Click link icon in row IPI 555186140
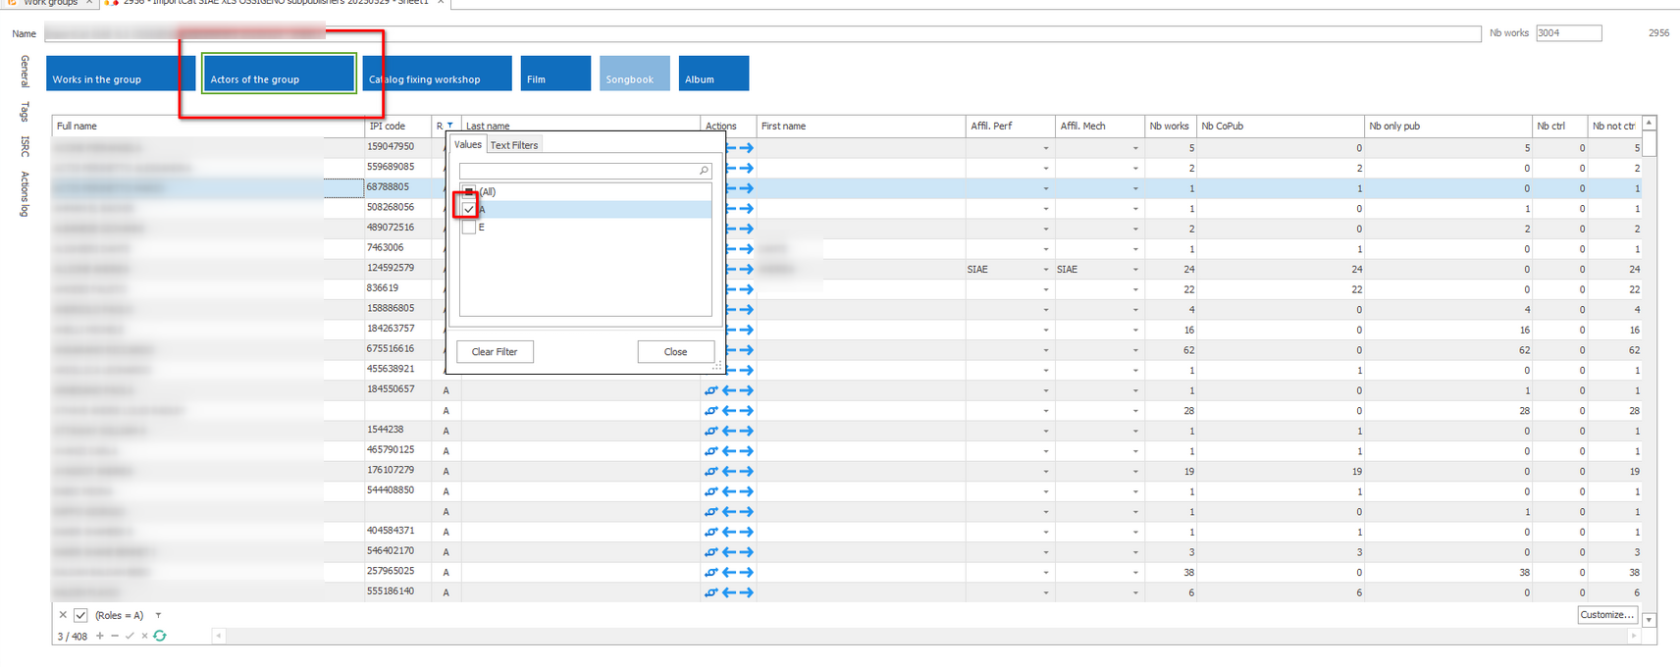 coord(711,593)
